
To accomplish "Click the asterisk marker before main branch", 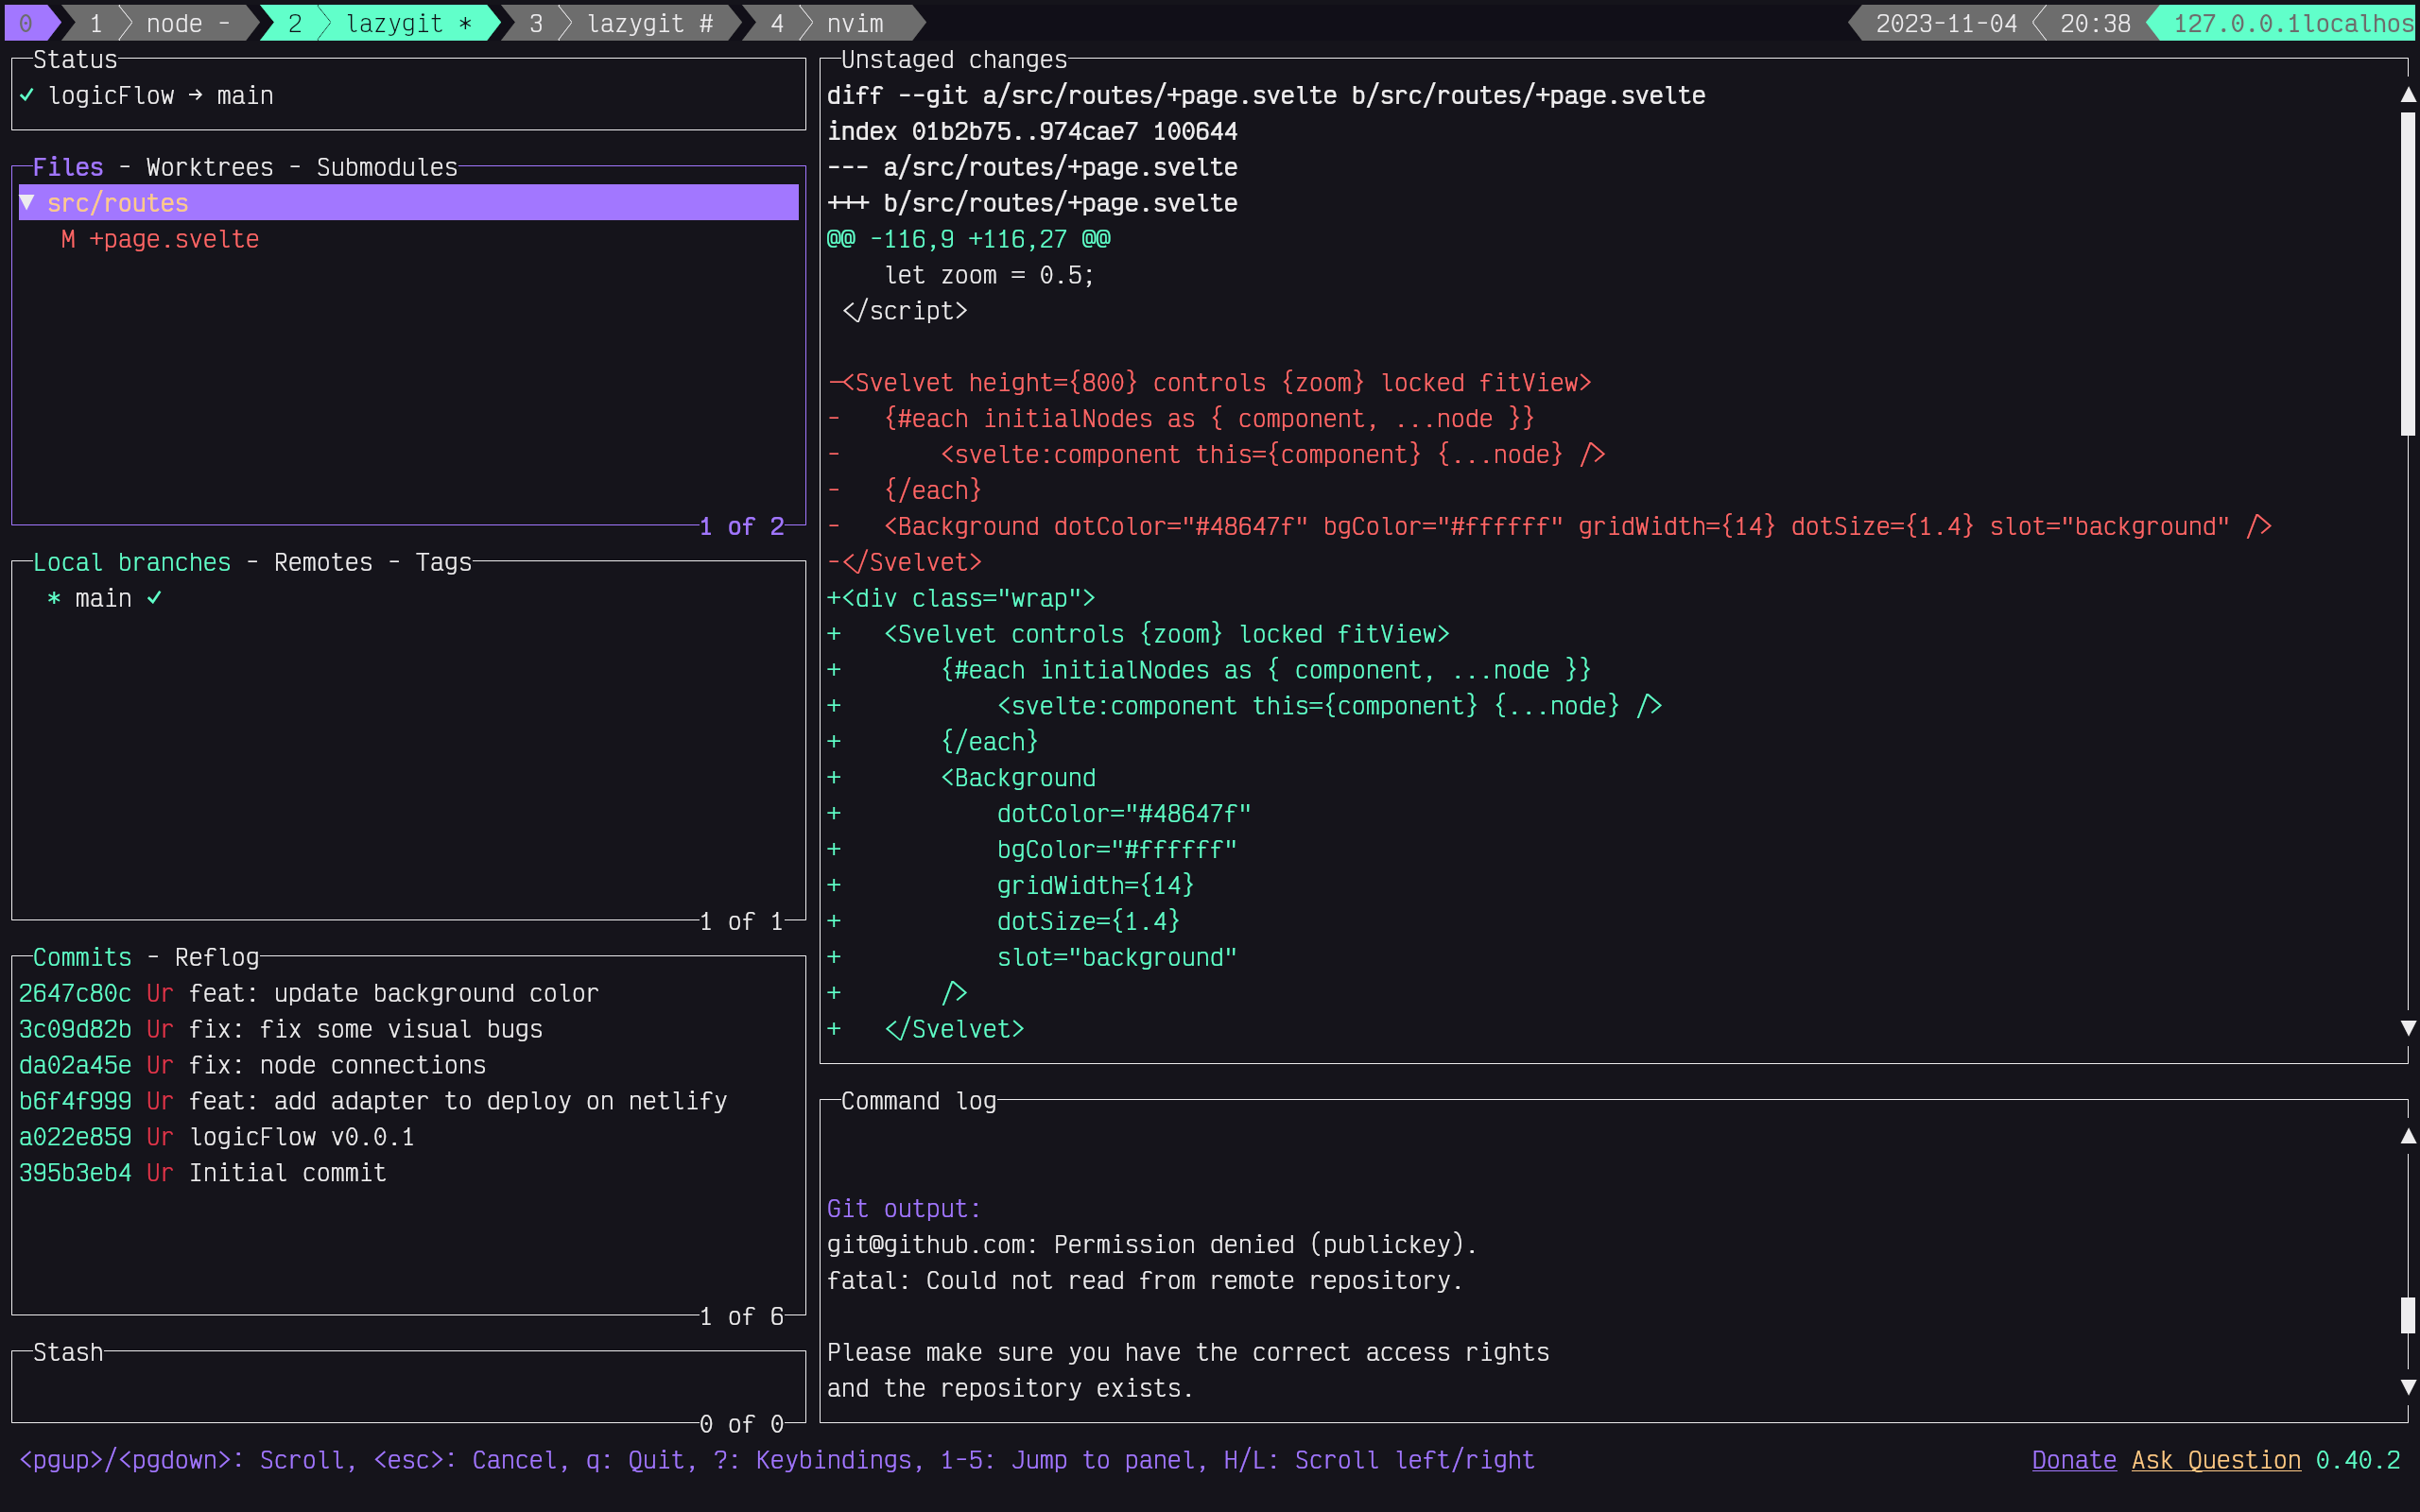I will pos(54,598).
